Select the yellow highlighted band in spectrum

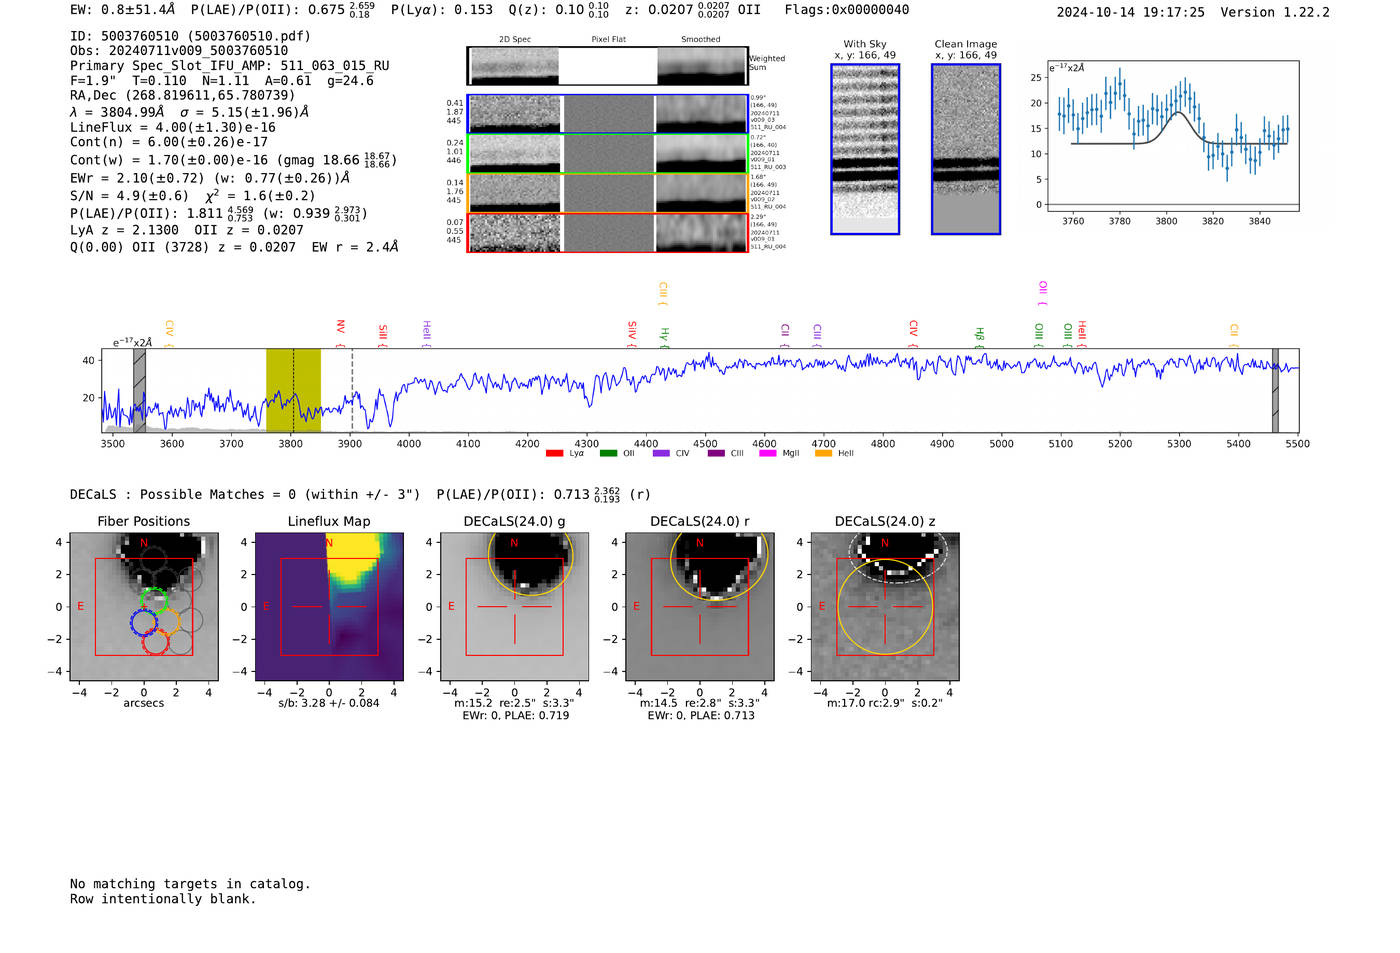tap(293, 390)
